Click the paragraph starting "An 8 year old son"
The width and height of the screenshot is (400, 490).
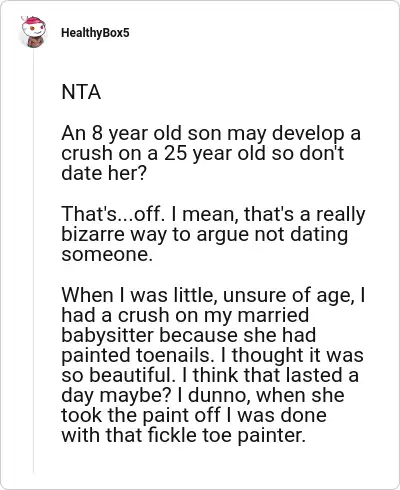(211, 153)
